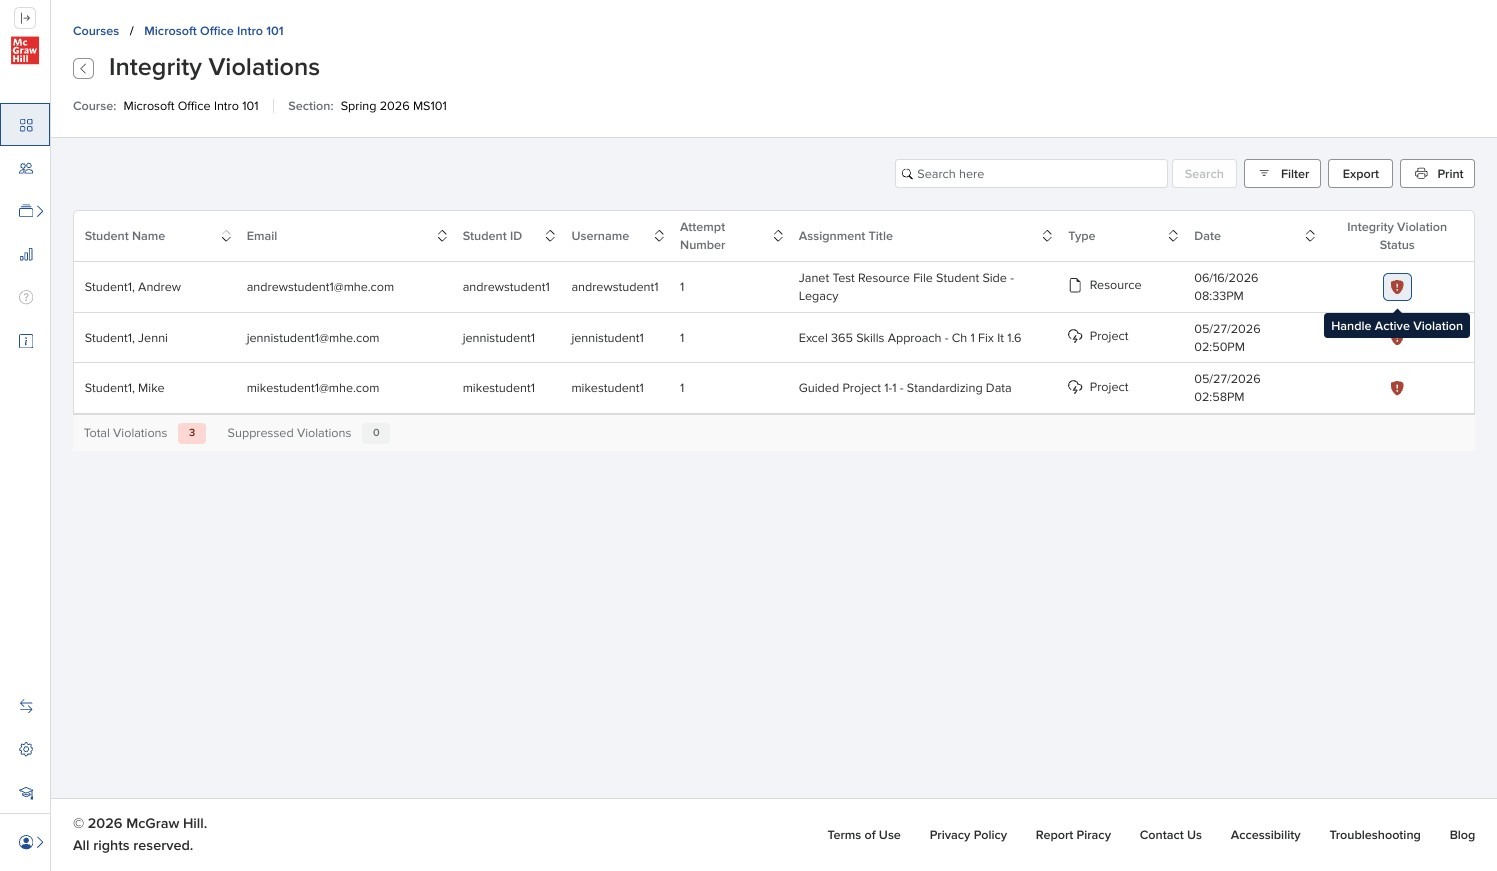
Task: Click email mikestudent1@mhe.com
Action: (313, 388)
